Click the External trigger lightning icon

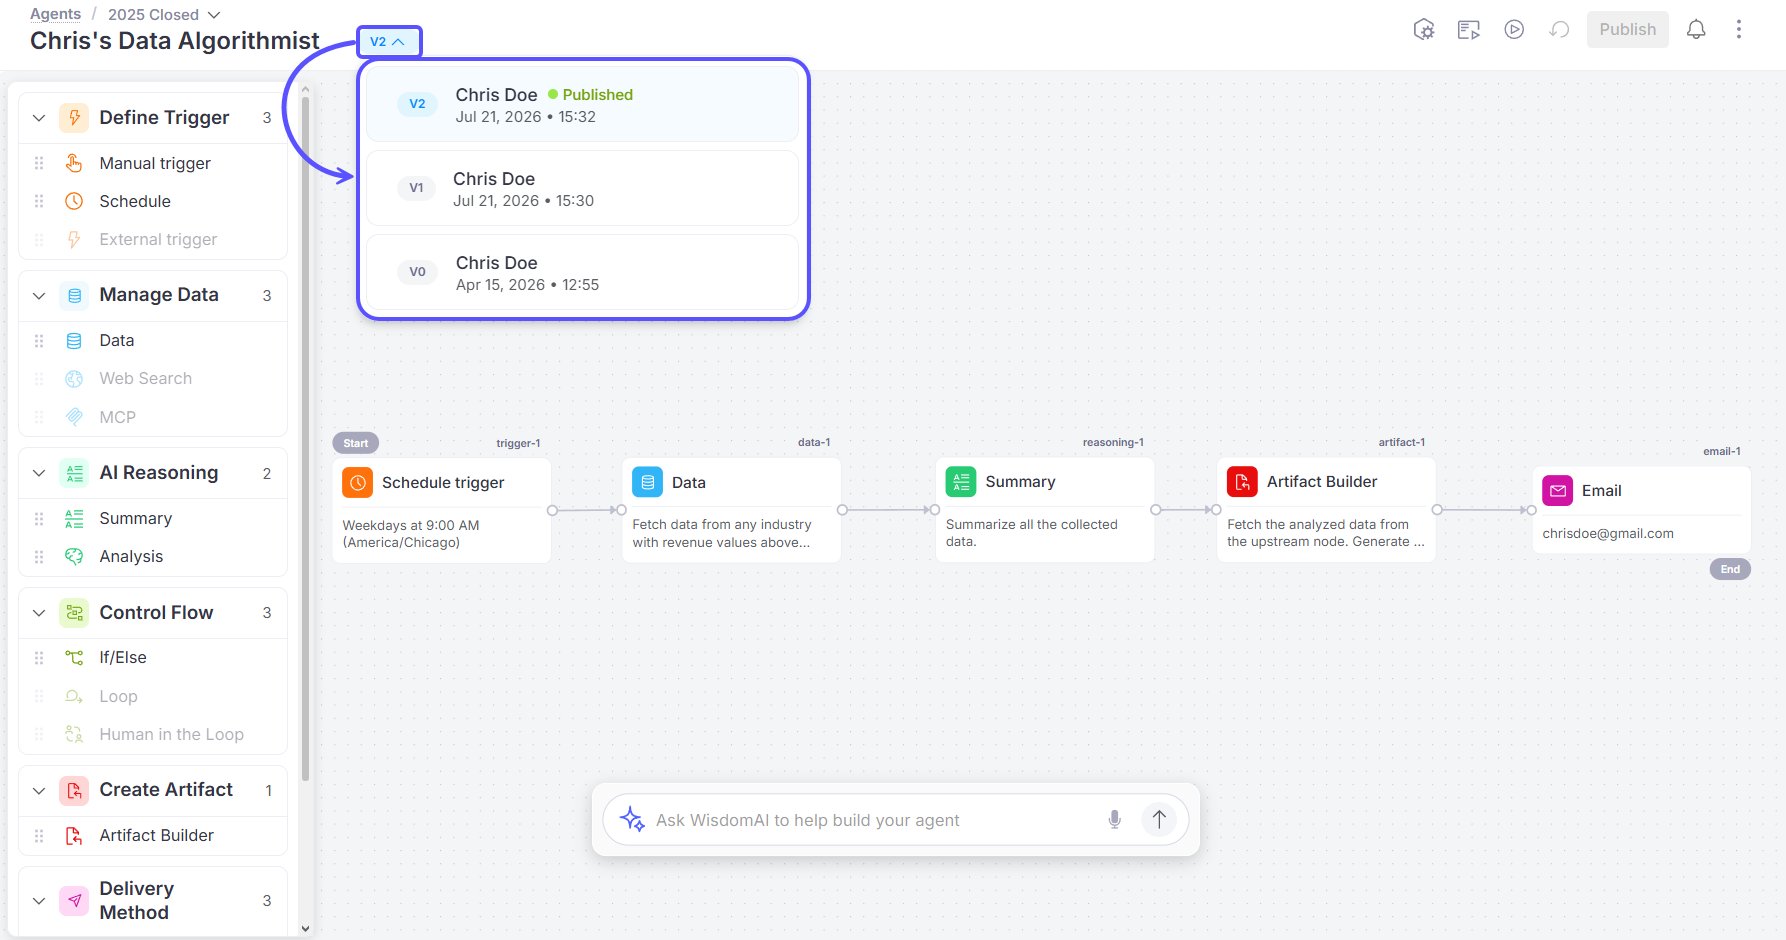click(x=74, y=240)
